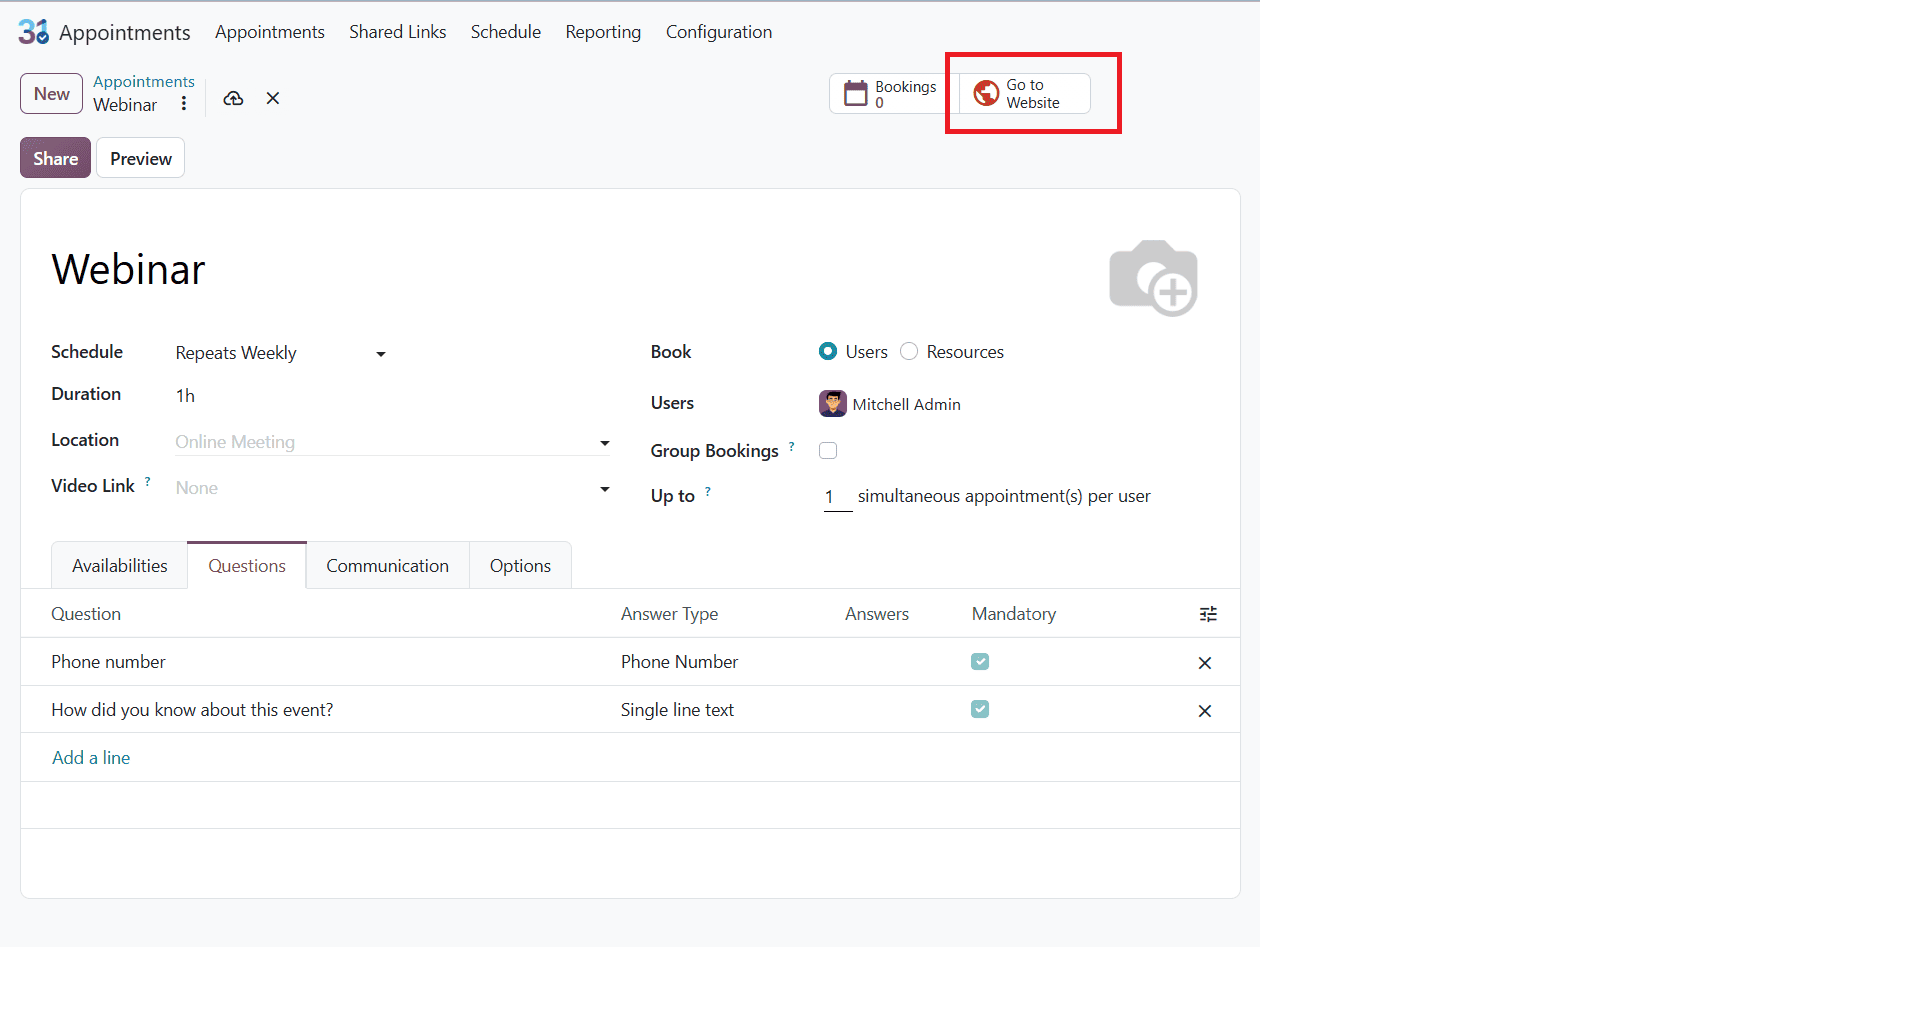The image size is (1920, 1032).
Task: Switch to the Availabilities tab
Action: coord(120,566)
